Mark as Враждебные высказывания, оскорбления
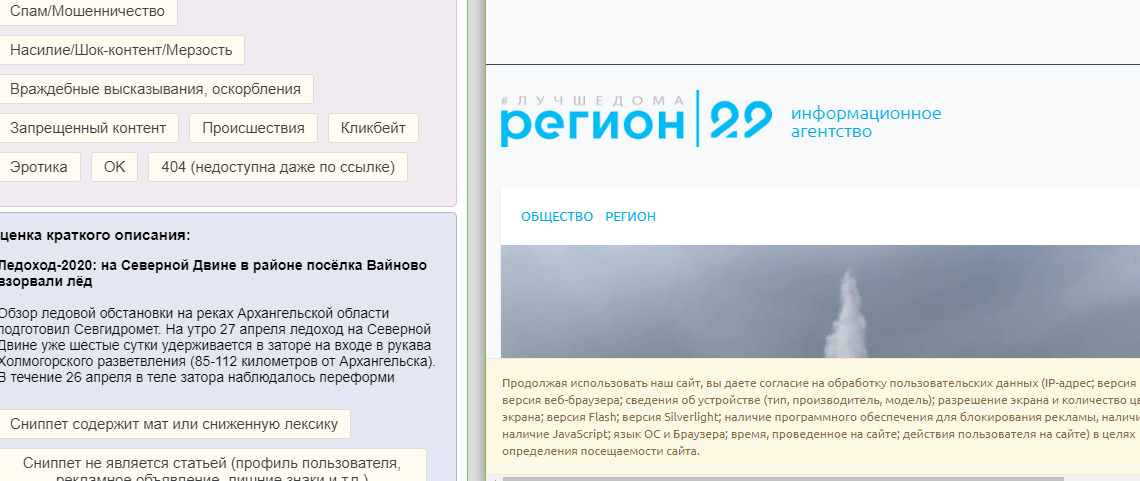The height and width of the screenshot is (481, 1140). 155,89
